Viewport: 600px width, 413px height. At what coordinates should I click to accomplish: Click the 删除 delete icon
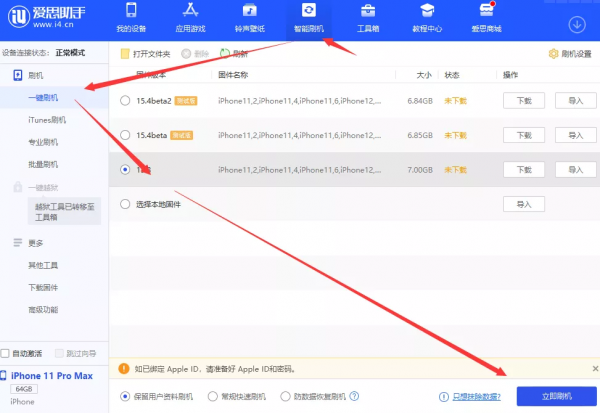pos(186,54)
